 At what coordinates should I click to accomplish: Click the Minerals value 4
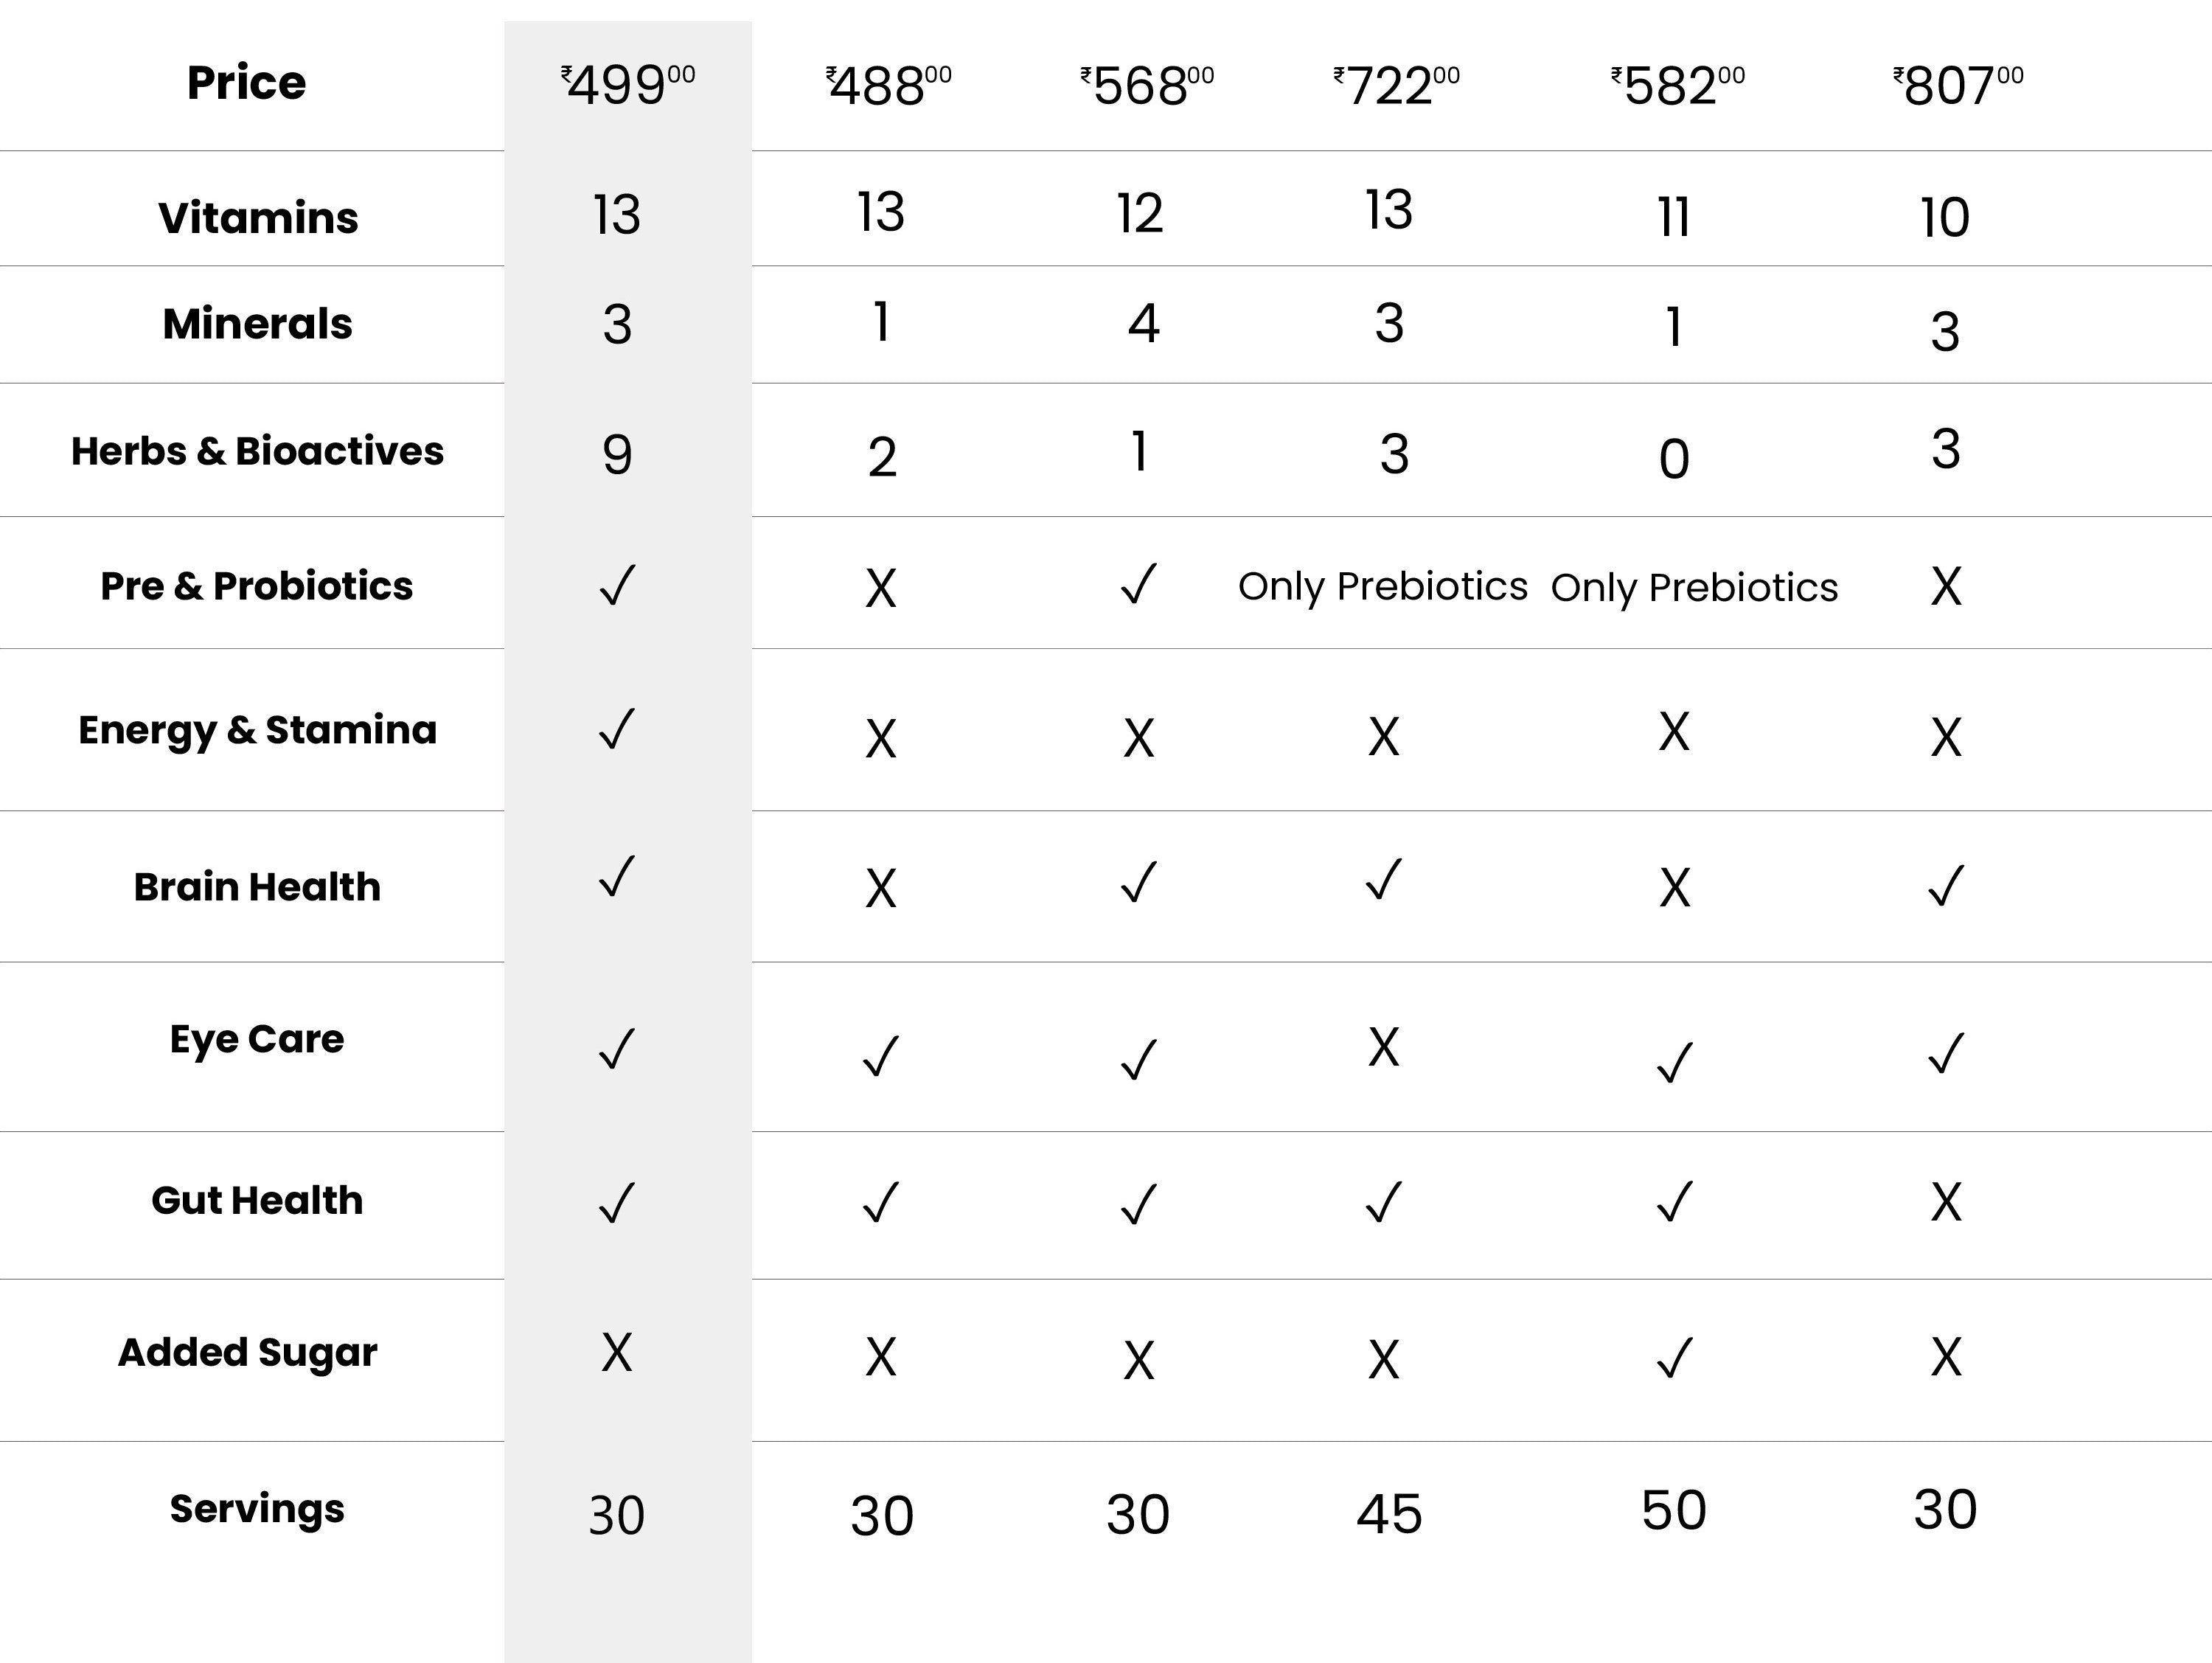click(x=1143, y=324)
